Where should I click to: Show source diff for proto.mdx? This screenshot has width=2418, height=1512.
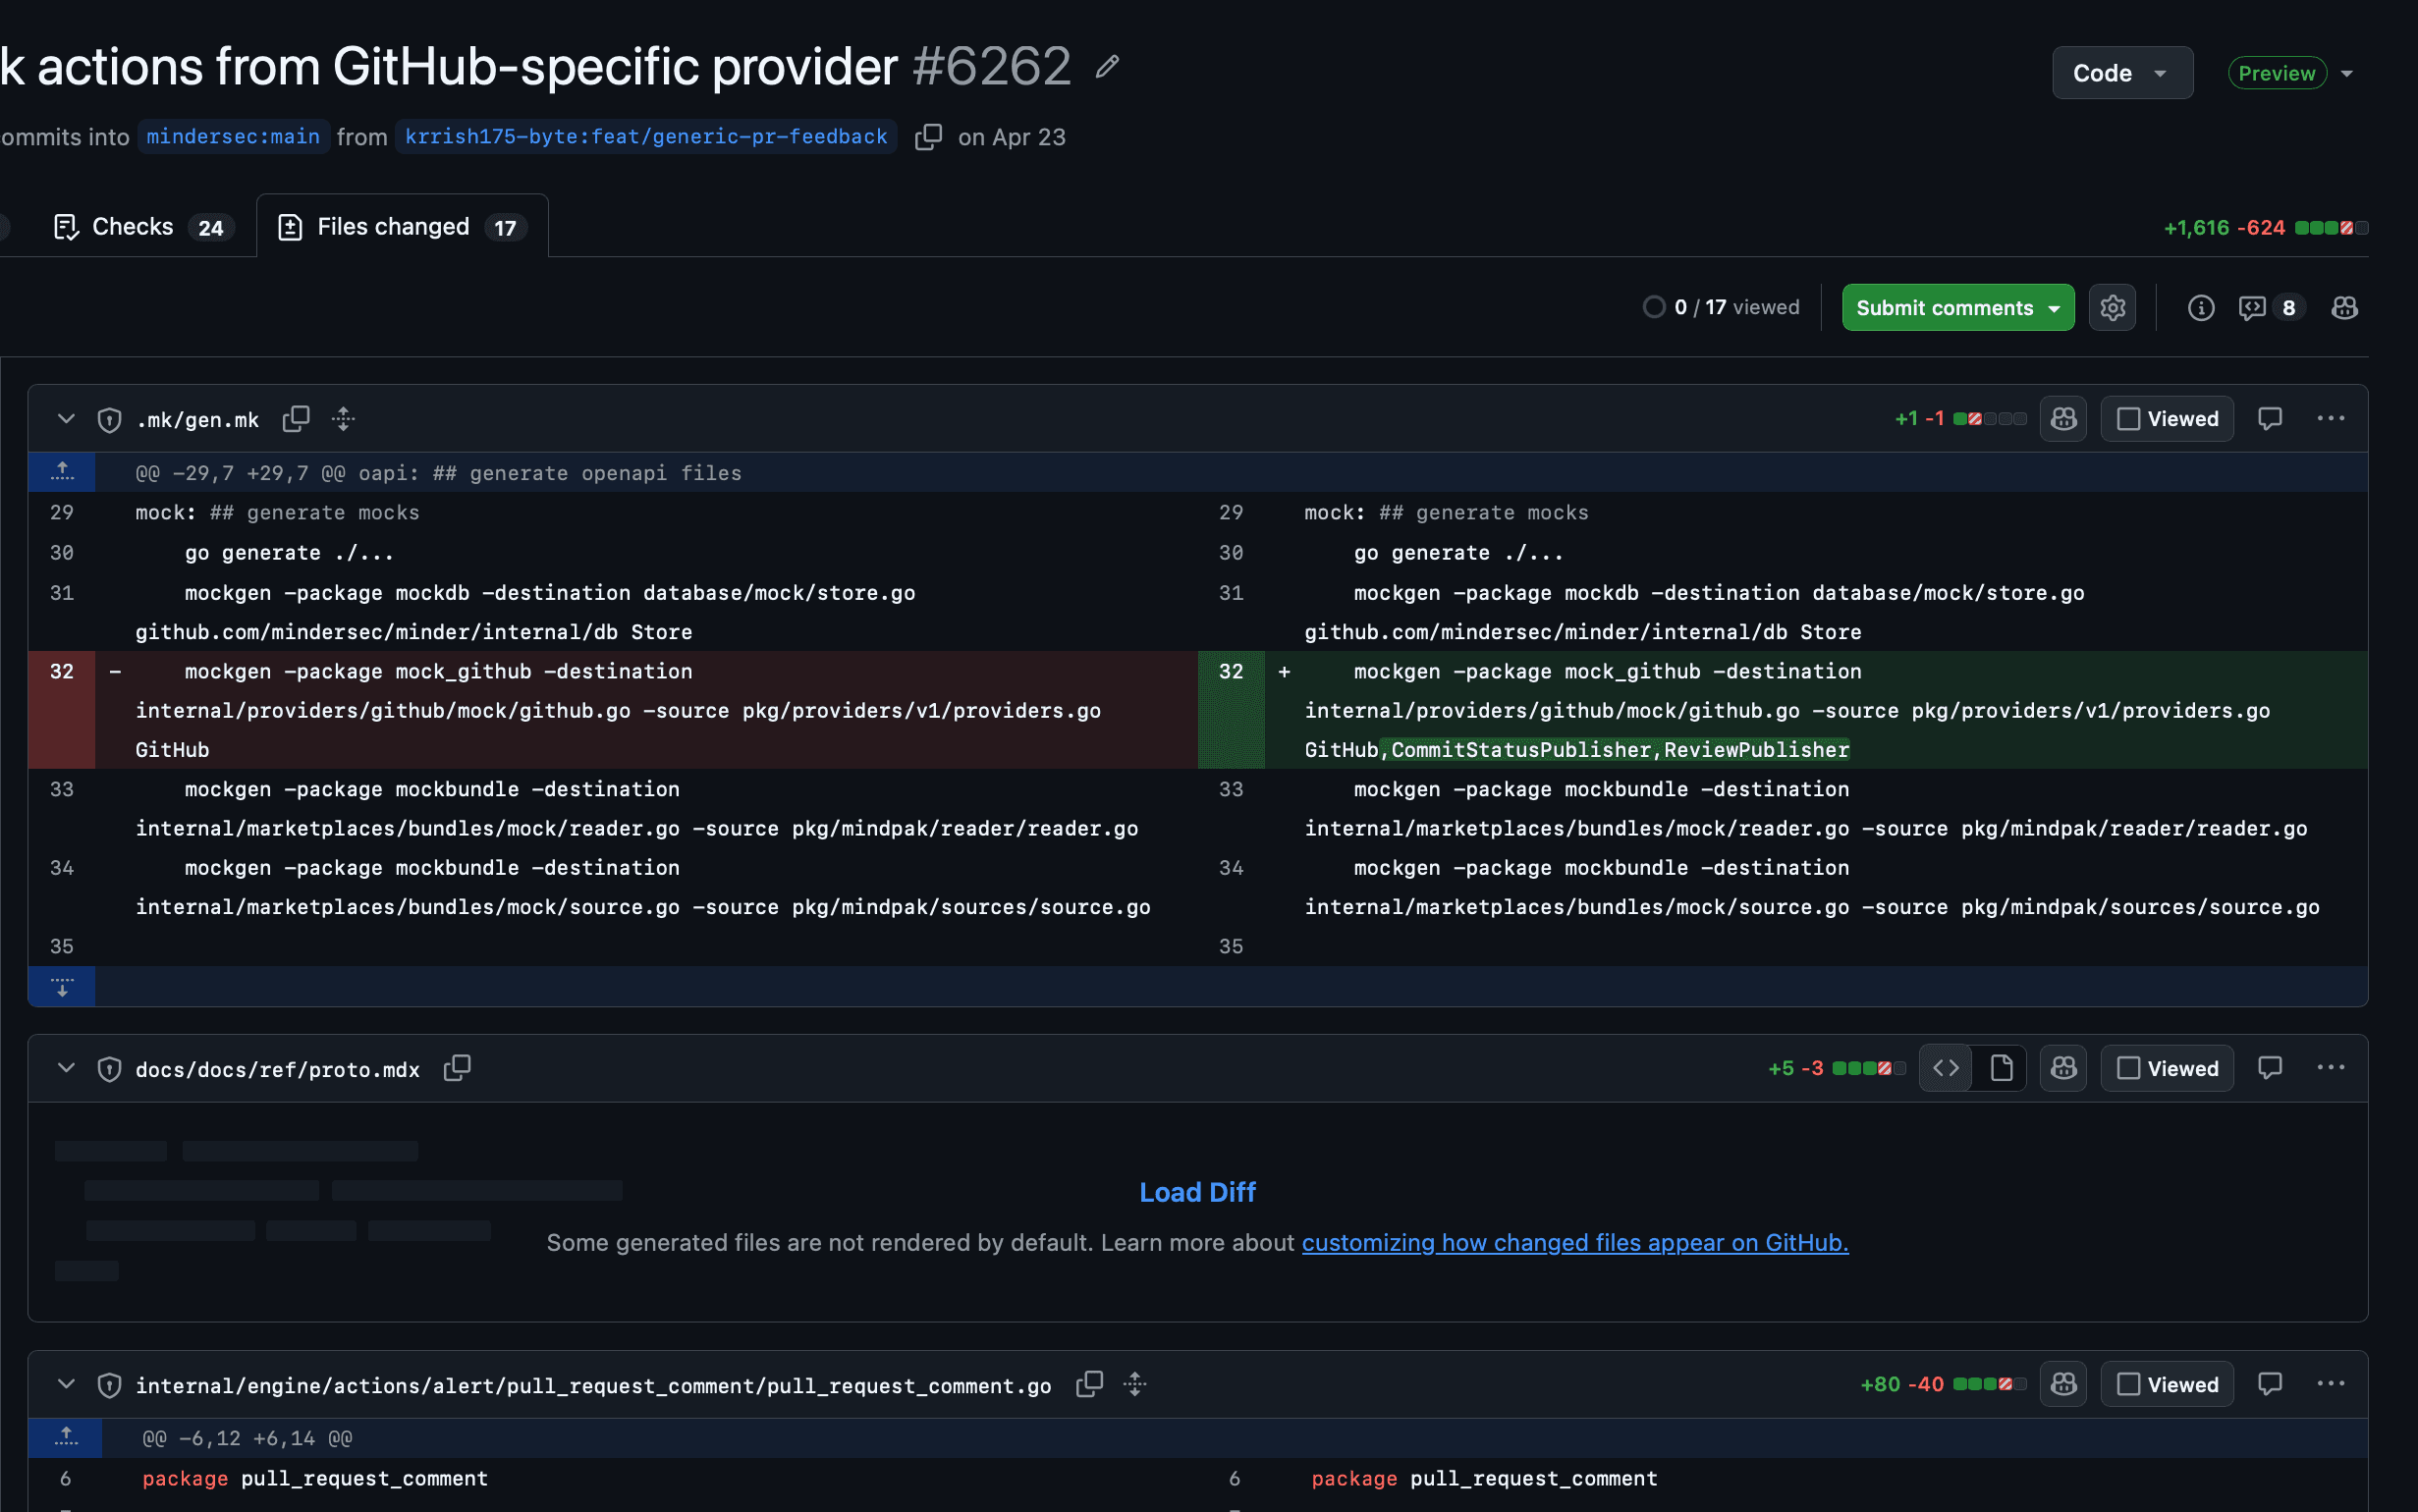pyautogui.click(x=1945, y=1068)
